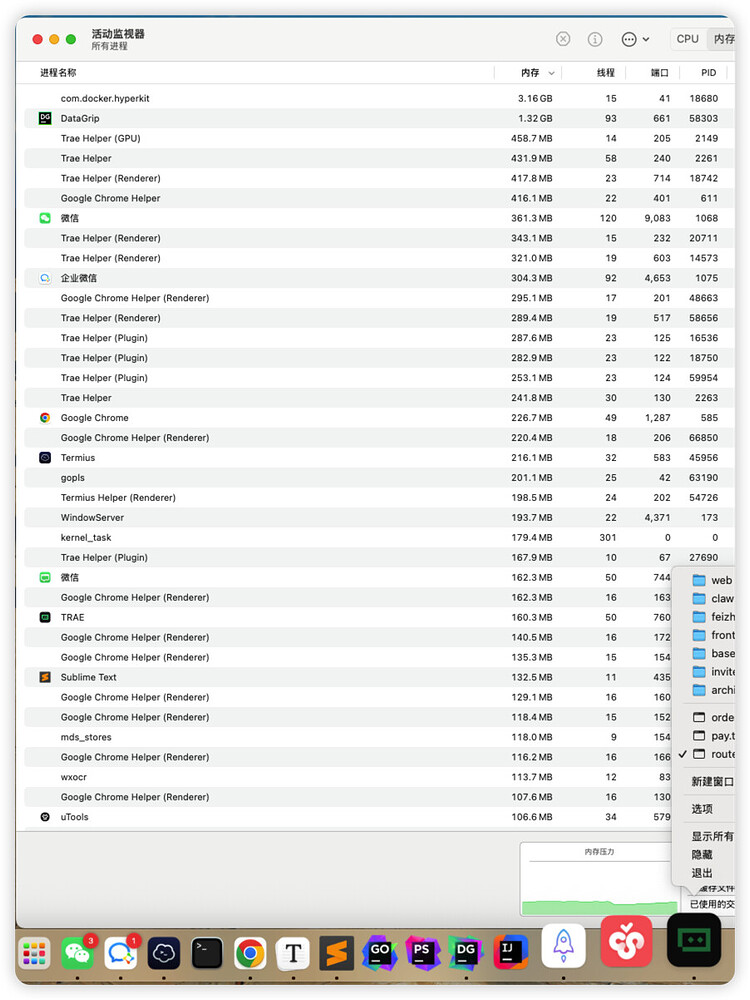Switch to the CPU tab
This screenshot has height=1000, width=750.
tap(687, 39)
